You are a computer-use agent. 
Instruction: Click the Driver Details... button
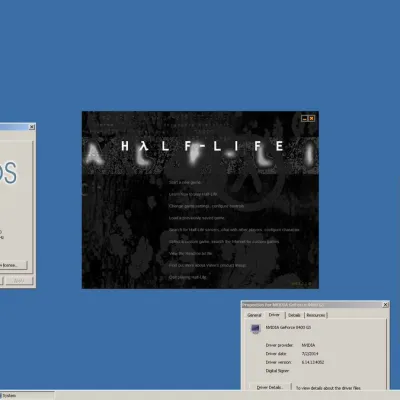[x=270, y=387]
